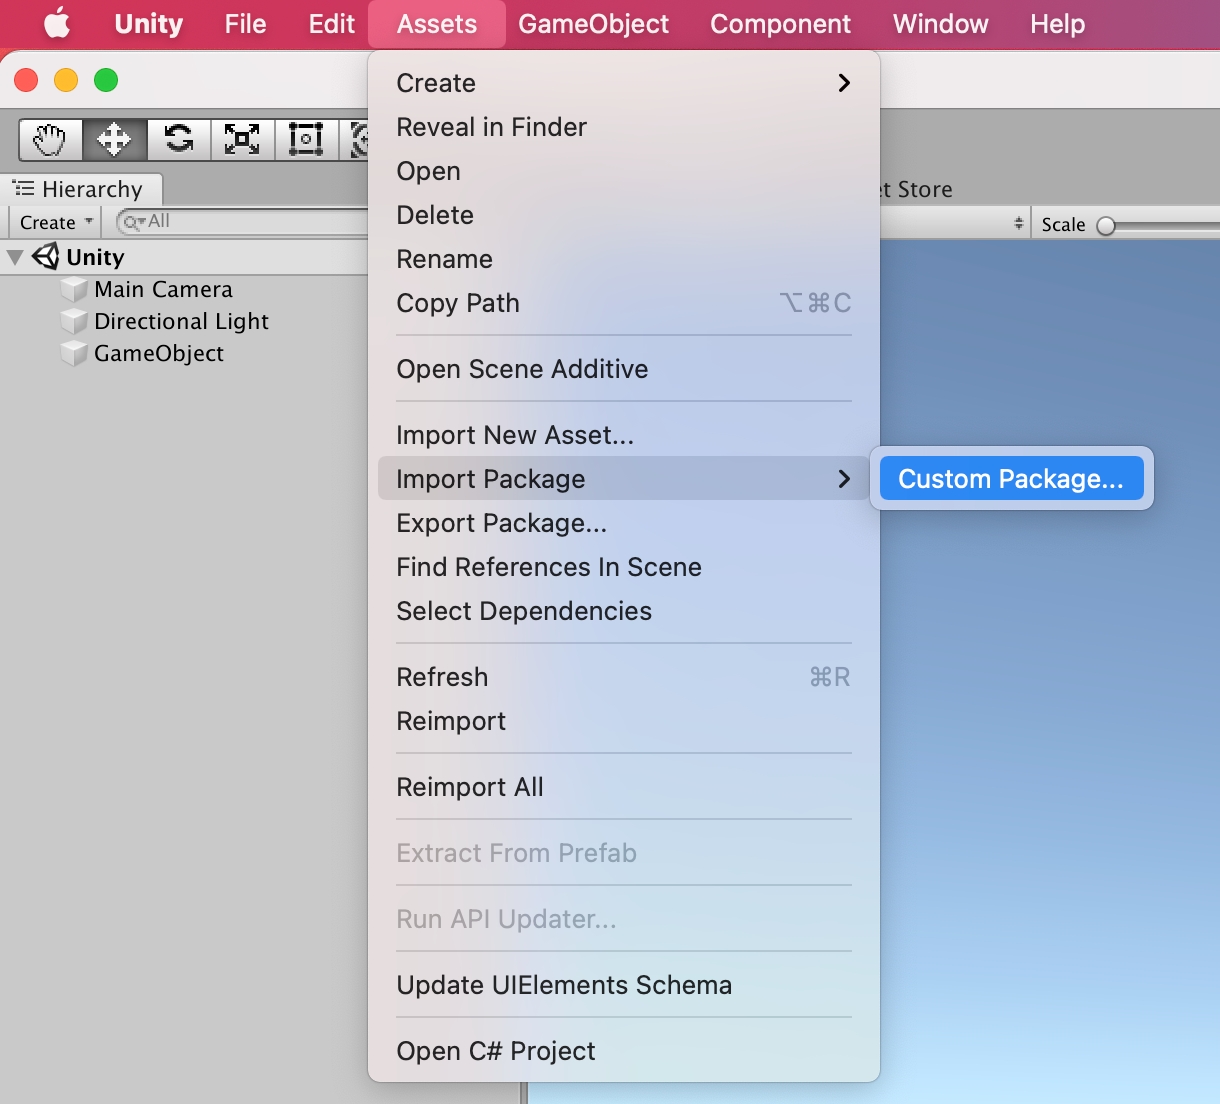
Task: Select the Move tool
Action: pyautogui.click(x=114, y=139)
